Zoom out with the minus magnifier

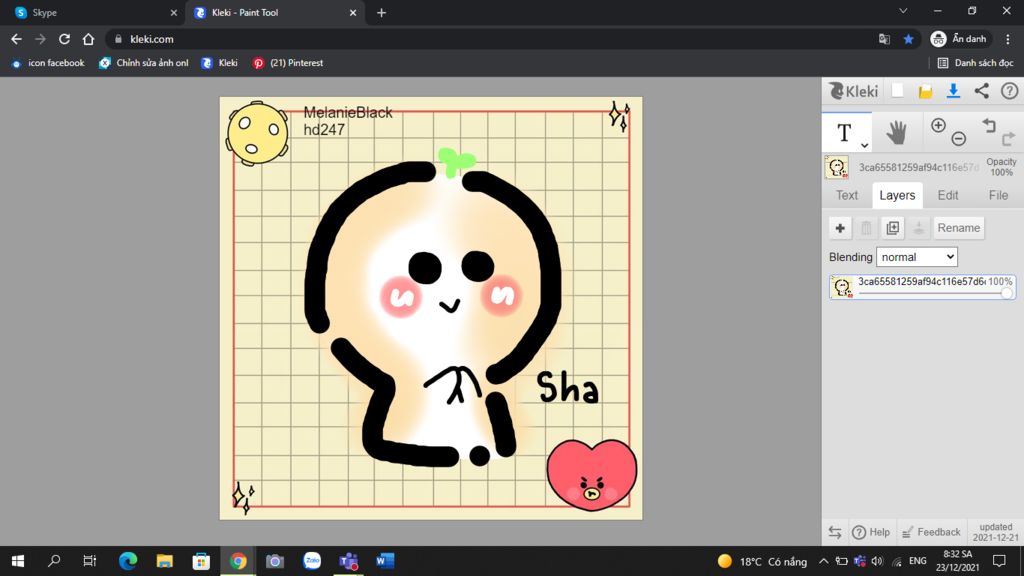[x=958, y=138]
